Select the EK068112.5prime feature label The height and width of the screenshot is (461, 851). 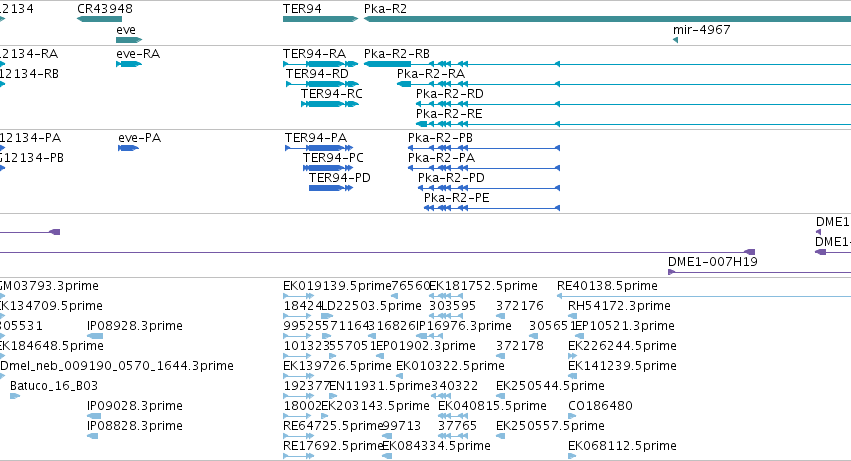coord(622,446)
